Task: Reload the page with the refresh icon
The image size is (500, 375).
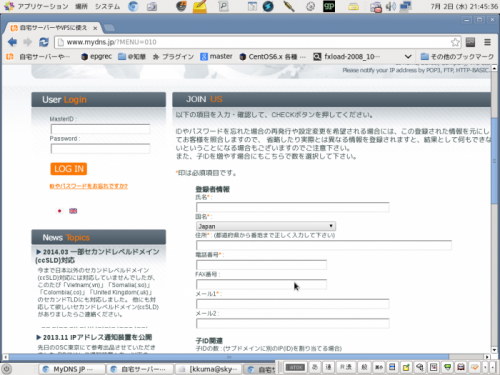Action: 44,42
